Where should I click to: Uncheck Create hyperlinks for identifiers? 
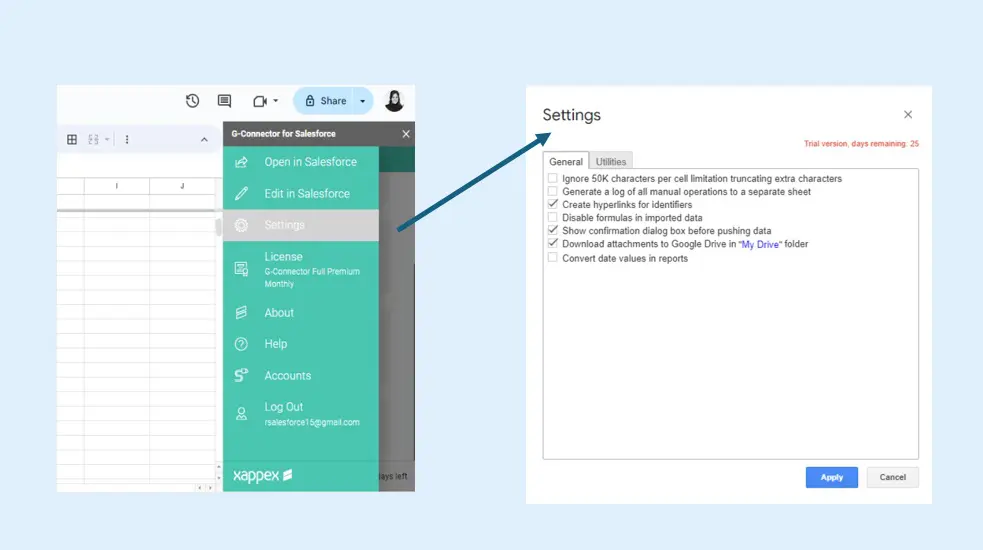(553, 205)
